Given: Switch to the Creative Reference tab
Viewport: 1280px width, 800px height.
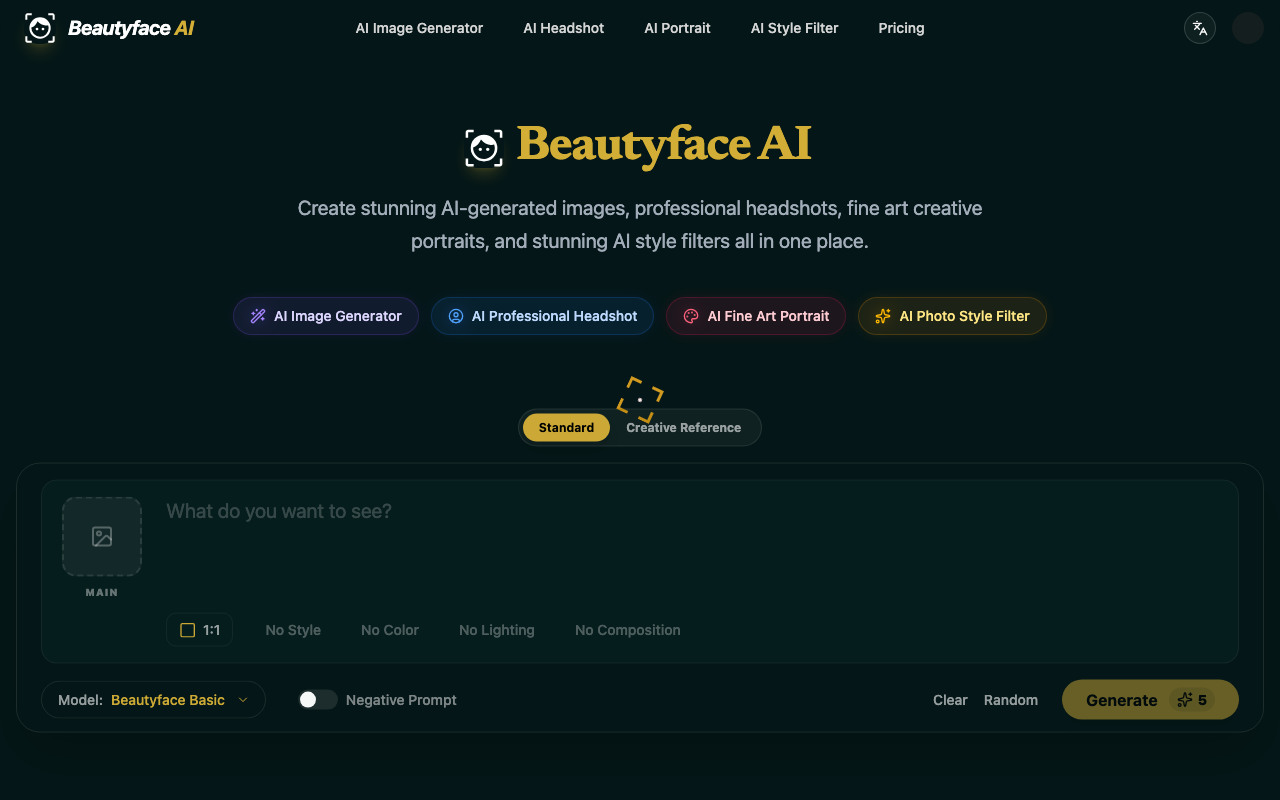Looking at the screenshot, I should (x=684, y=427).
